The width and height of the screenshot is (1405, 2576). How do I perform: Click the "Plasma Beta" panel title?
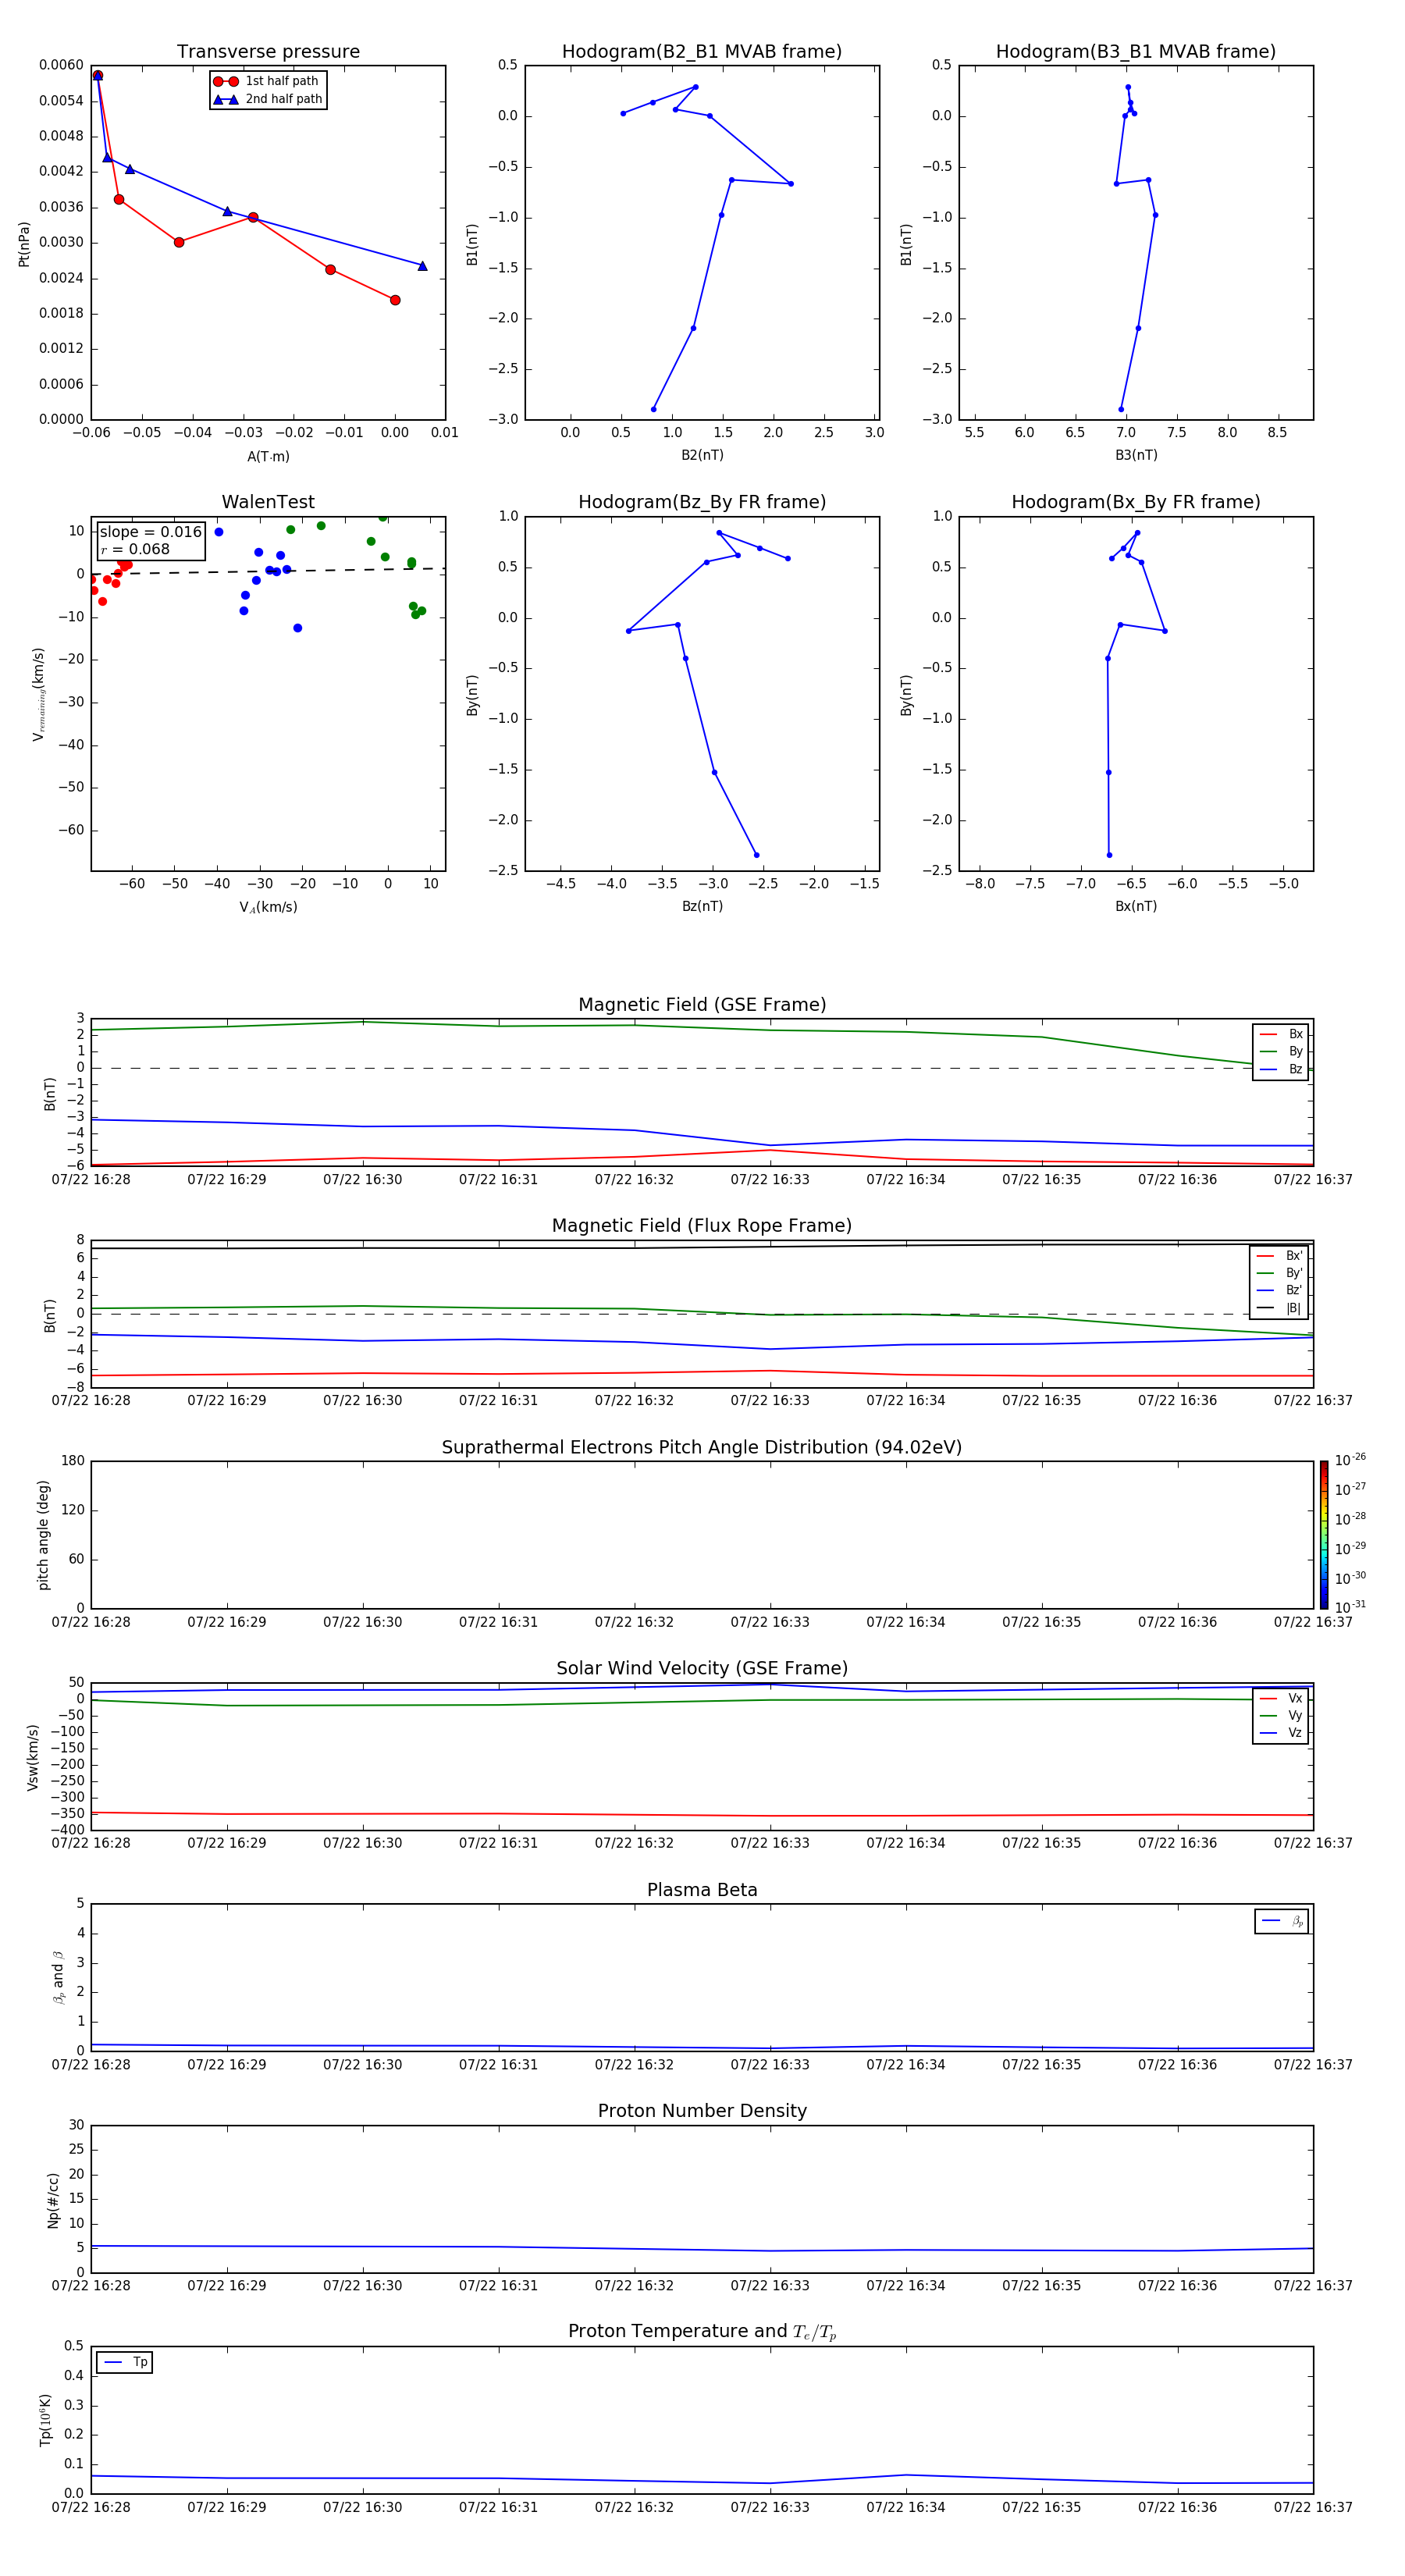coord(702,1891)
